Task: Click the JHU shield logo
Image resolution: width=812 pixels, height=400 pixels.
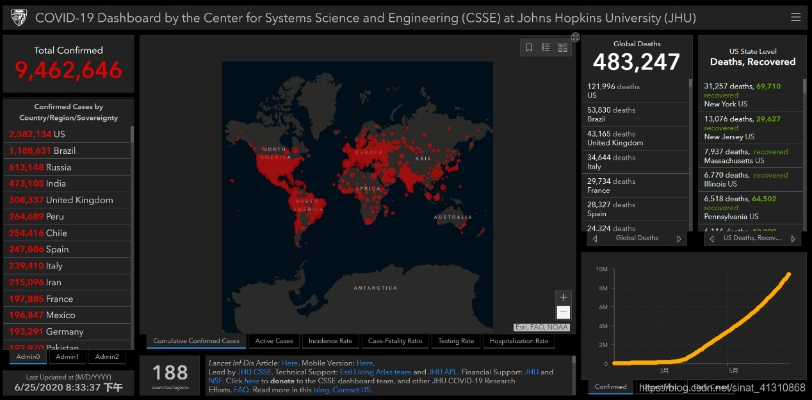Action: coord(18,18)
